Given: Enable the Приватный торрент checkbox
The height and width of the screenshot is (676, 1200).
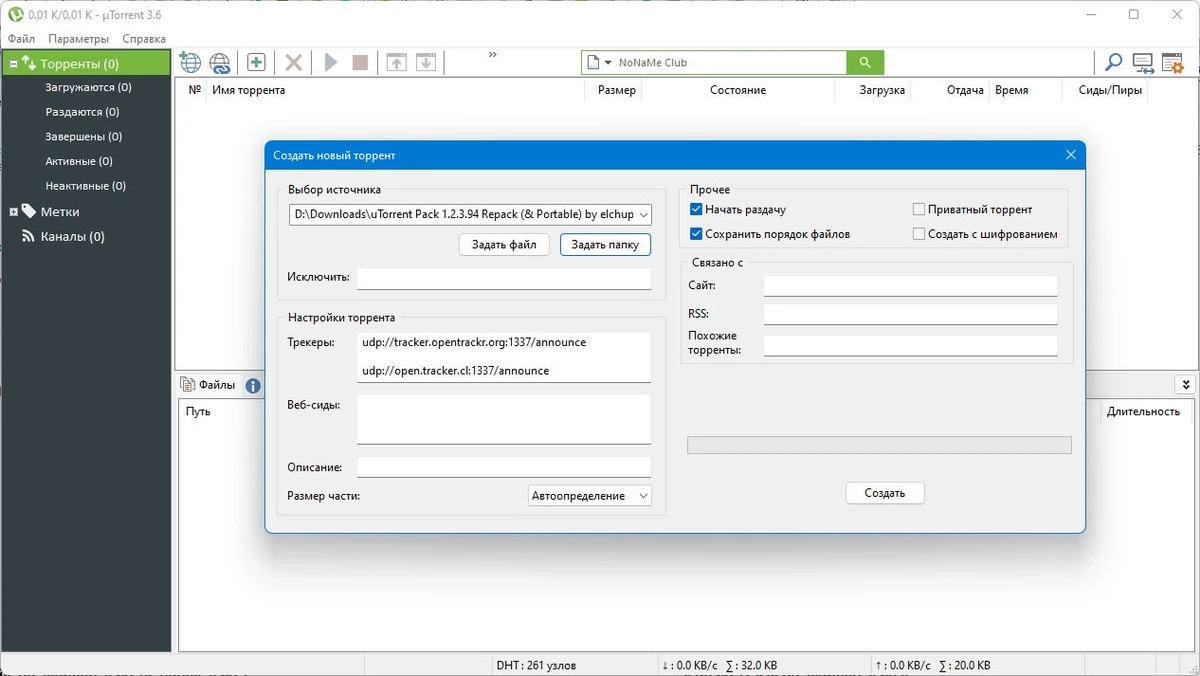Looking at the screenshot, I should (919, 210).
